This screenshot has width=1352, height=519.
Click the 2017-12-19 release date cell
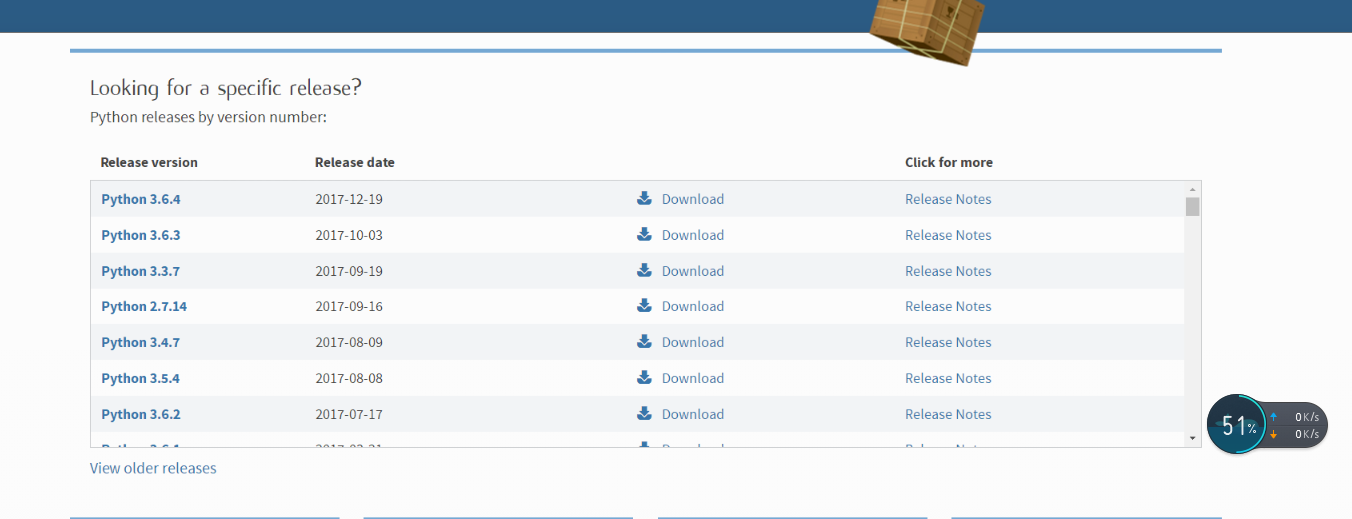pyautogui.click(x=349, y=199)
